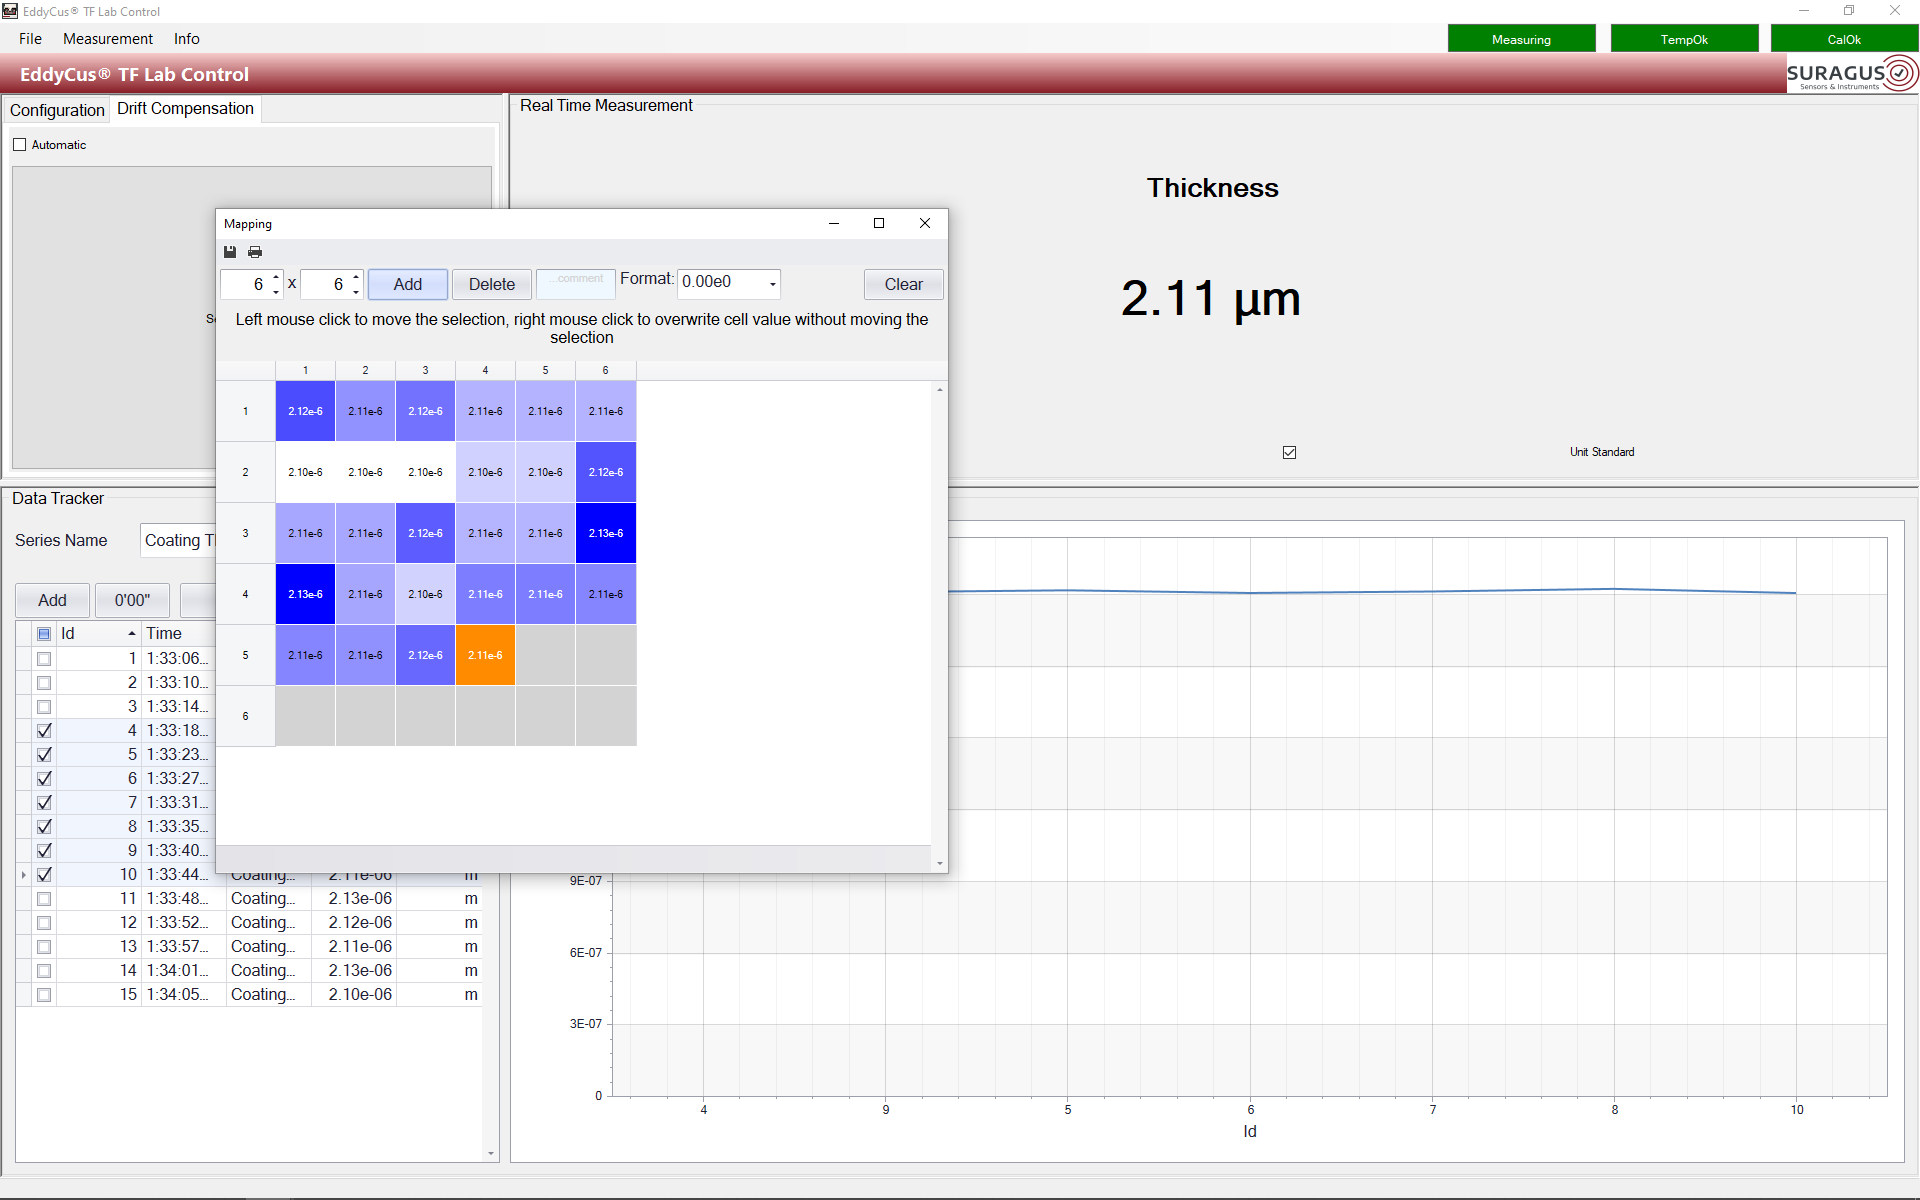Click the maximize icon in Mapping dialog
The height and width of the screenshot is (1200, 1920).
click(878, 223)
